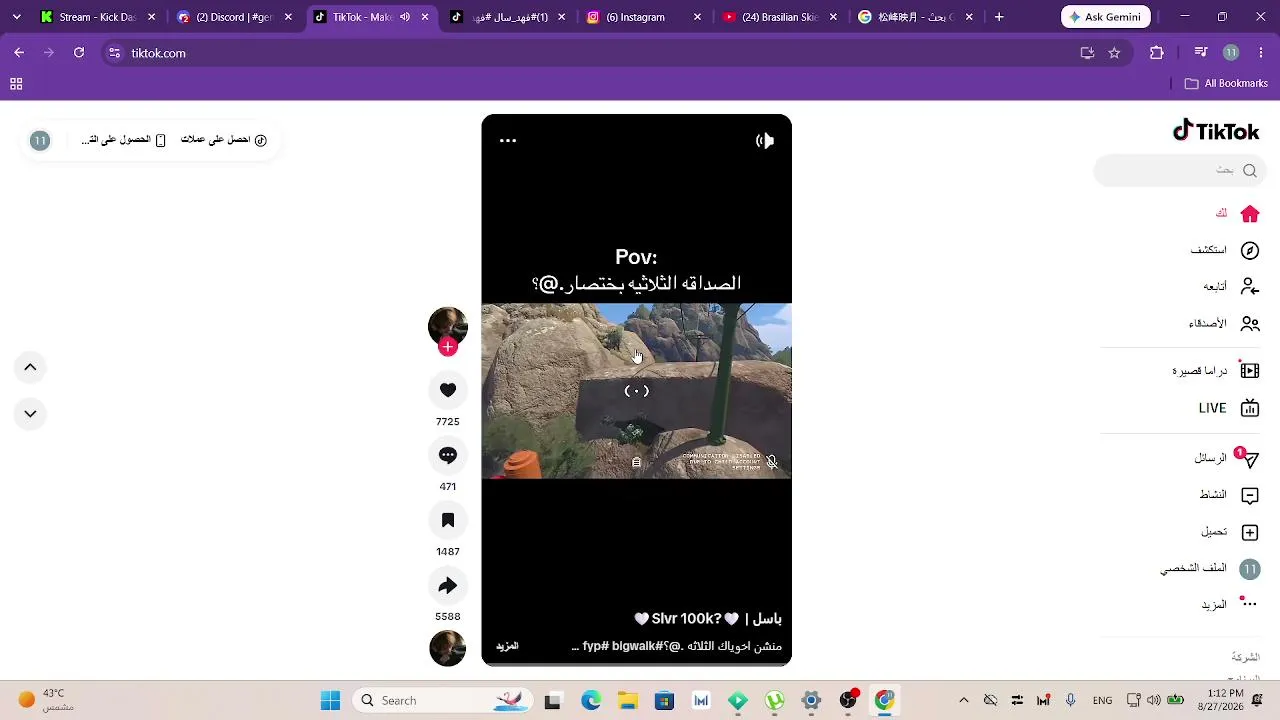Viewport: 1280px width, 720px height.
Task: Open the Activity (النشاط) inbox icon
Action: [1250, 495]
